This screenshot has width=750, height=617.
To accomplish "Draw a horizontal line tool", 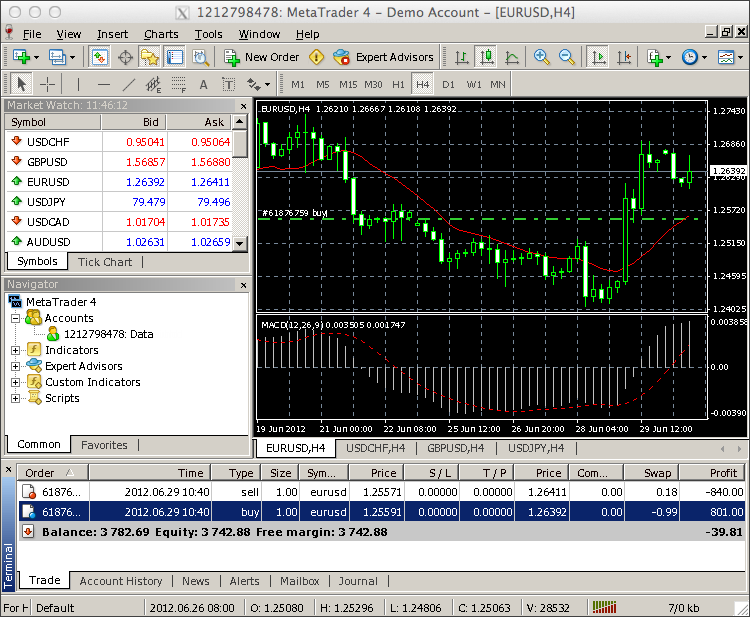I will click(x=103, y=85).
